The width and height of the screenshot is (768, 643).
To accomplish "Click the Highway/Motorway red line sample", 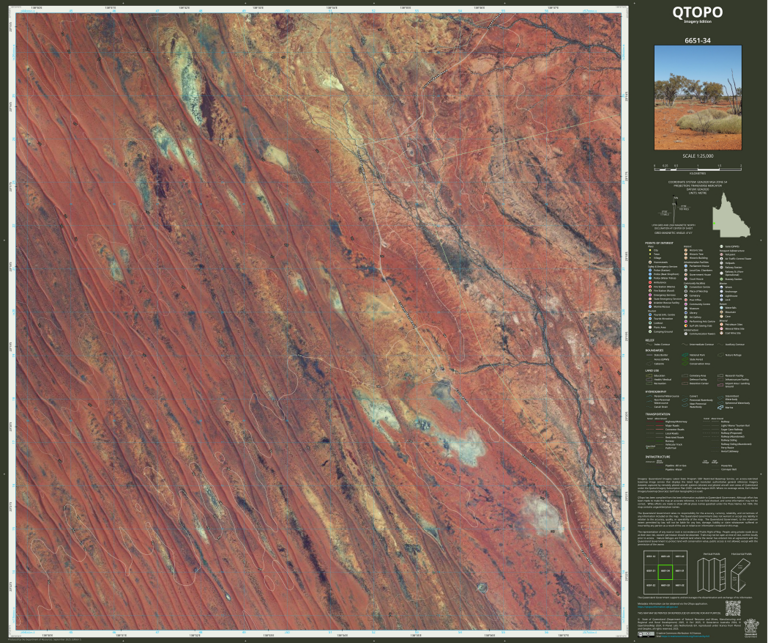I will pos(660,422).
